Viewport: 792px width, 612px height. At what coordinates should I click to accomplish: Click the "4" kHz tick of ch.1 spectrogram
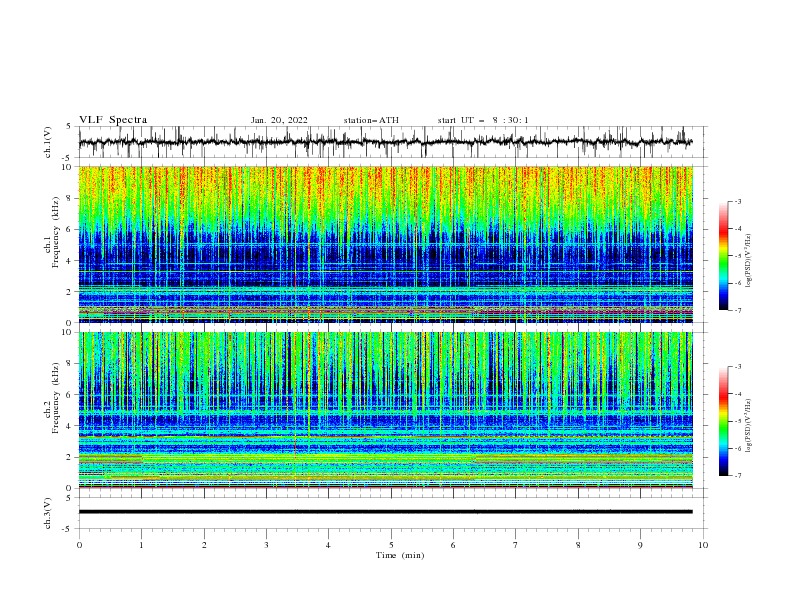[70, 261]
